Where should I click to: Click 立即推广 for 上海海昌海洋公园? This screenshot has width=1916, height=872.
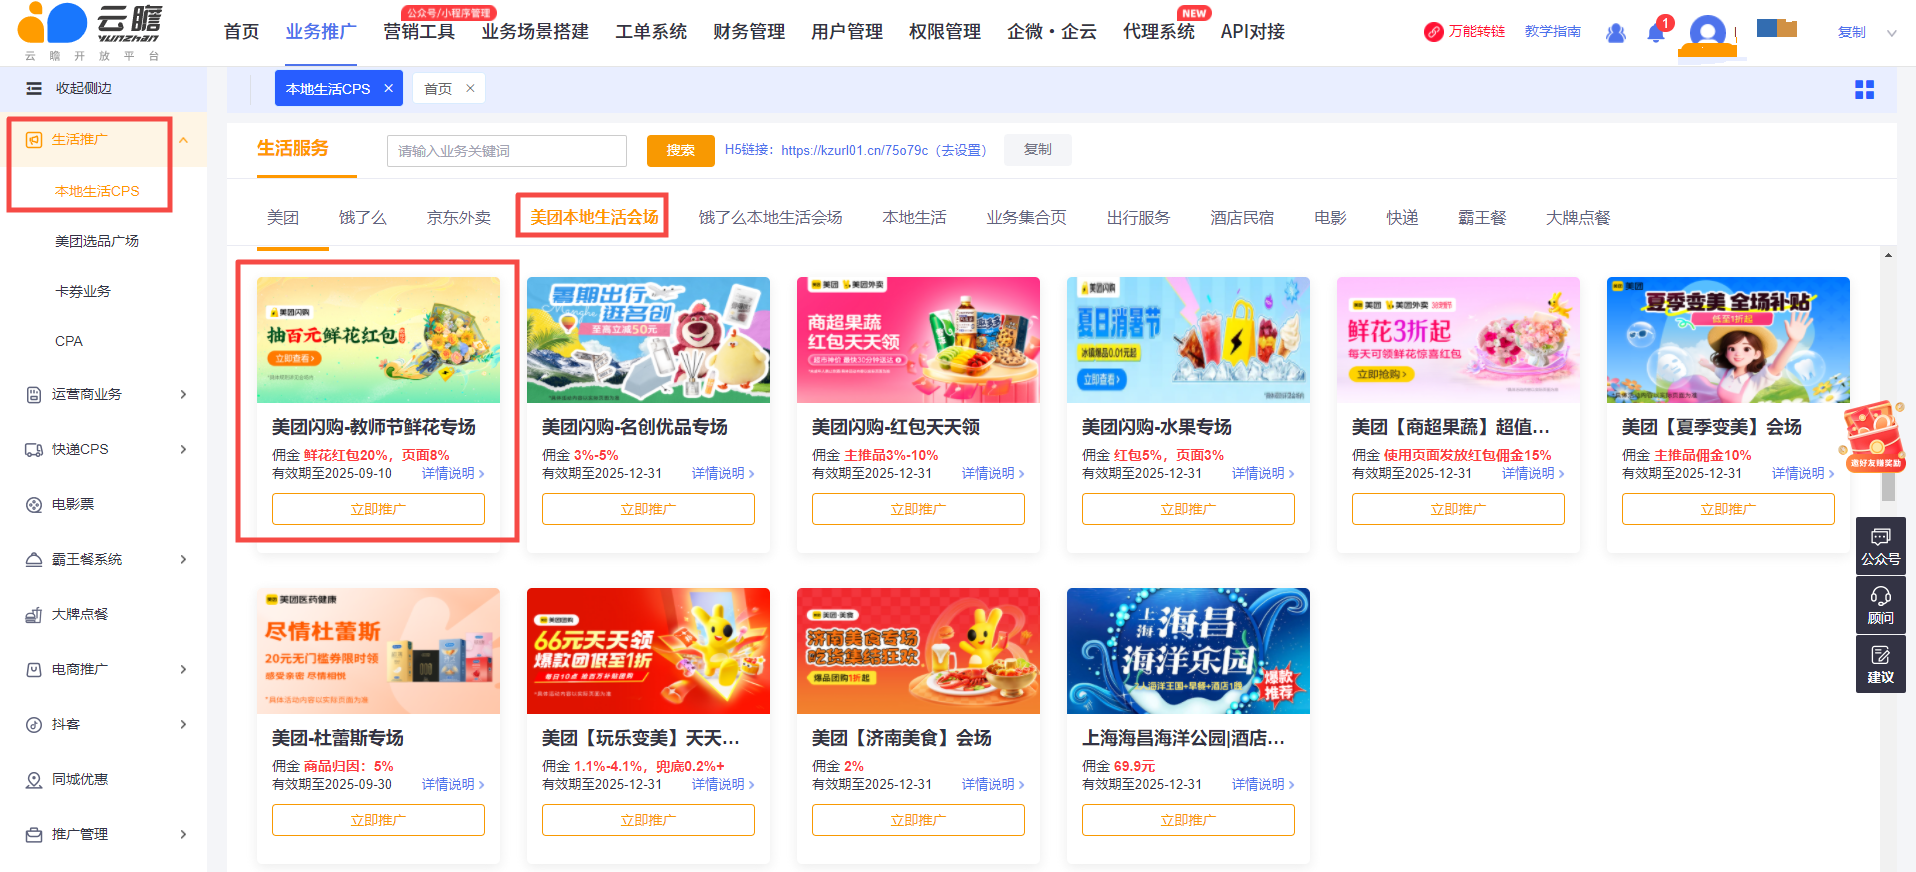pyautogui.click(x=1188, y=820)
